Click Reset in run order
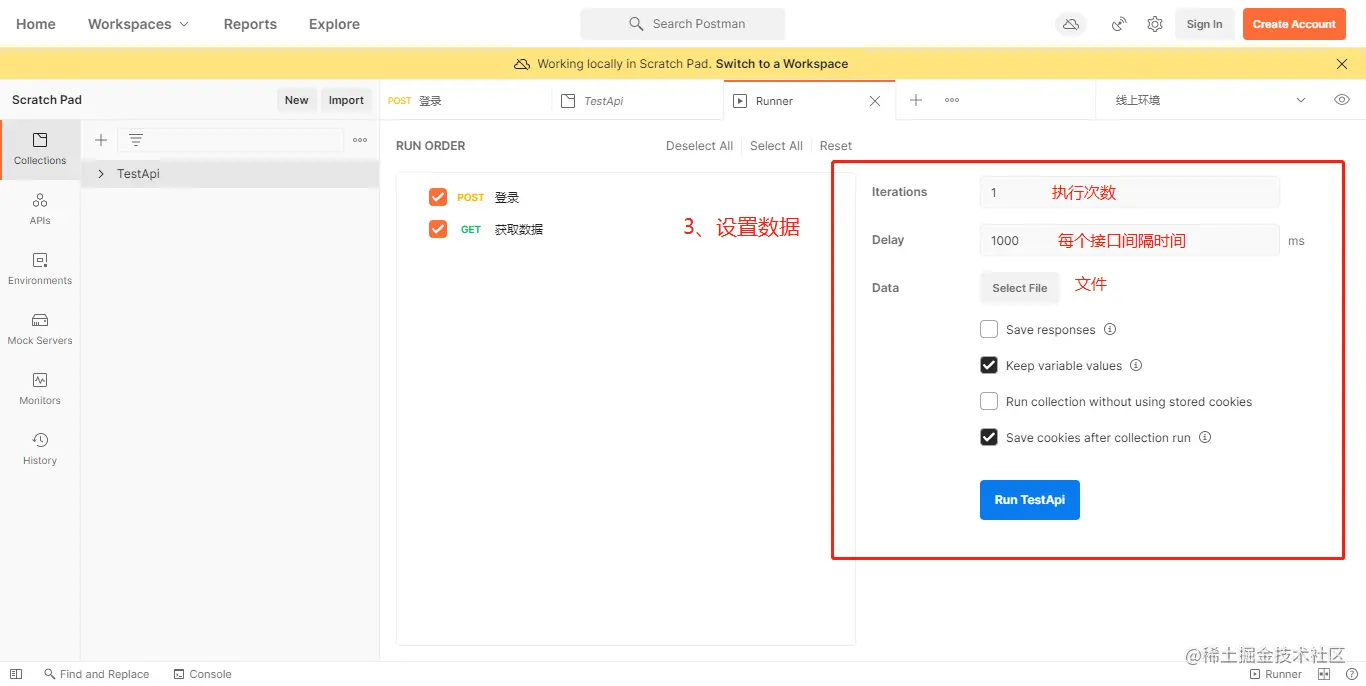This screenshot has width=1366, height=686. point(836,146)
